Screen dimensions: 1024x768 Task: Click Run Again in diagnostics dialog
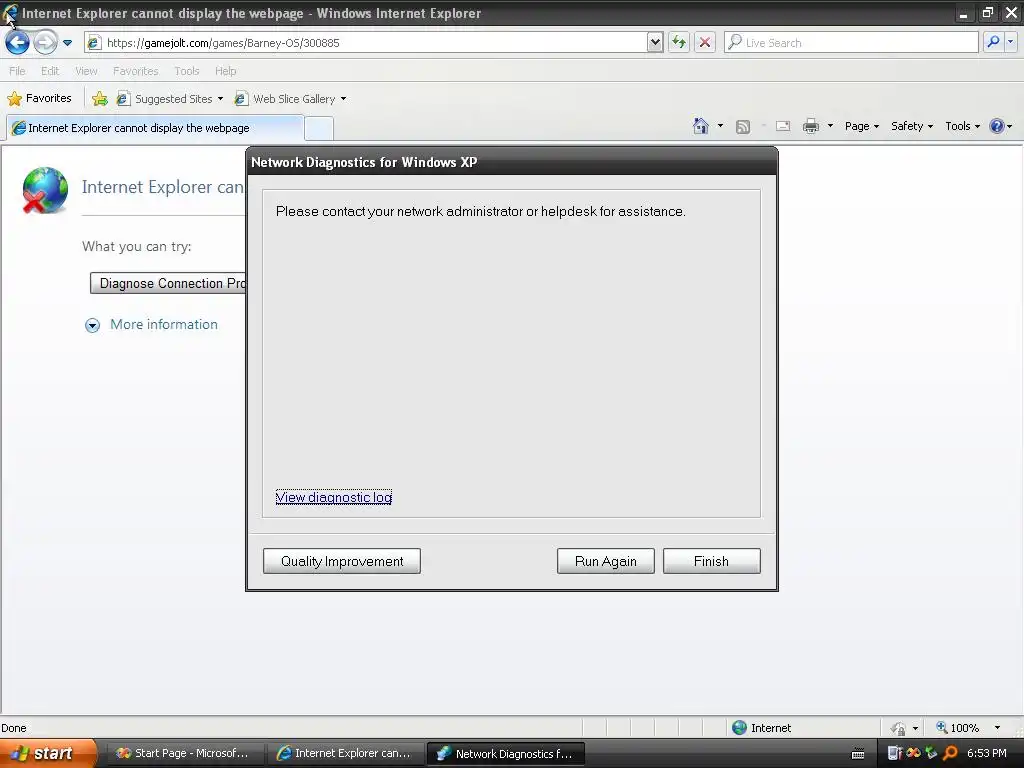pos(605,561)
